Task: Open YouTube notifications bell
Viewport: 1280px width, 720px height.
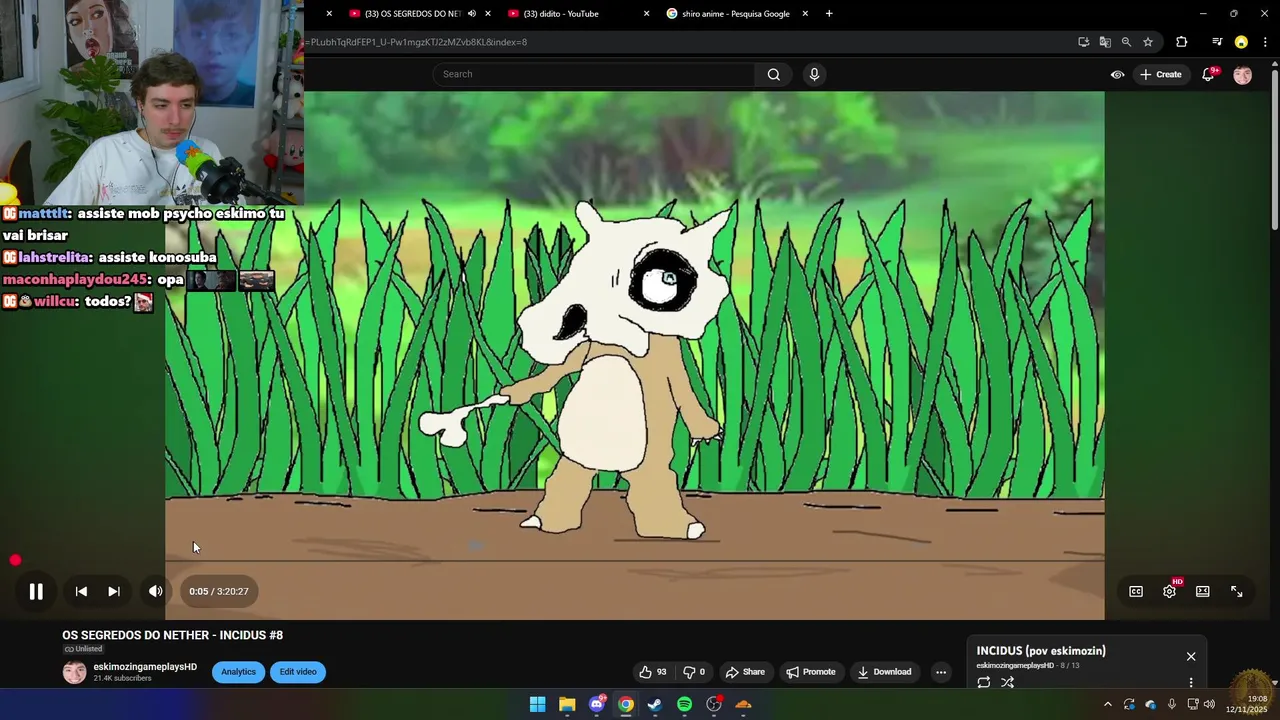Action: (1208, 75)
